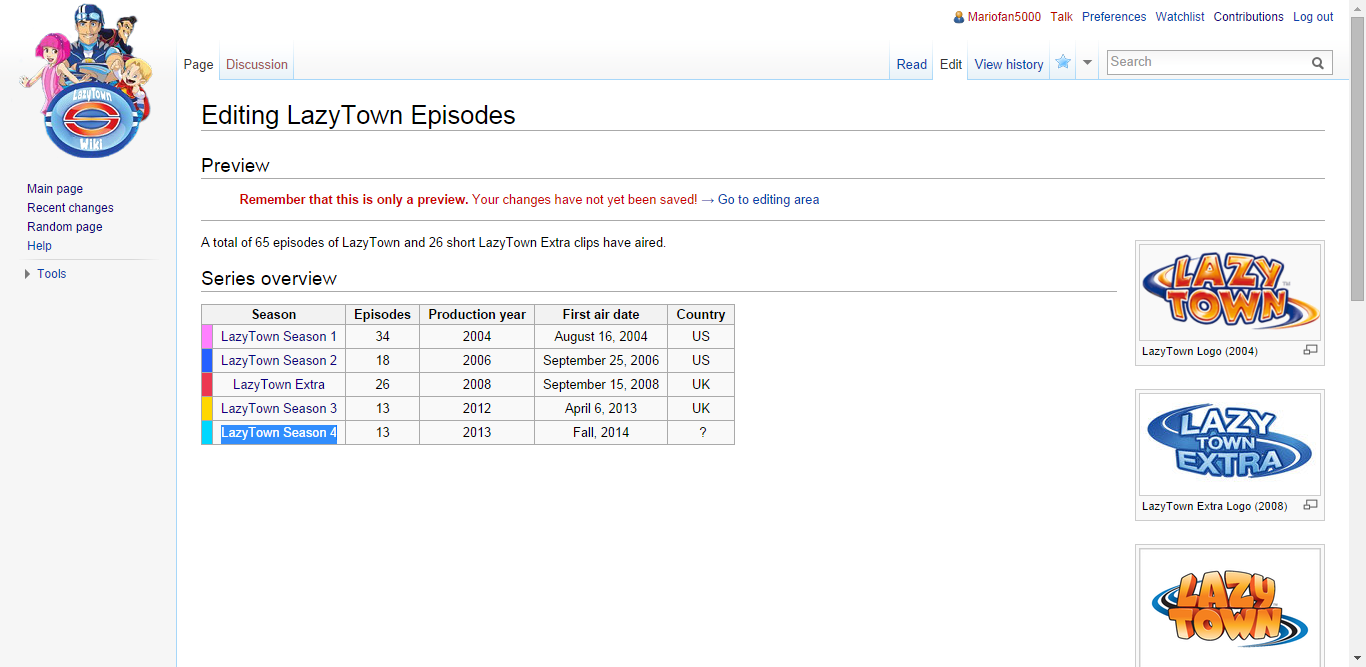Click the Search input field
Image resolution: width=1366 pixels, height=667 pixels.
coord(1207,62)
